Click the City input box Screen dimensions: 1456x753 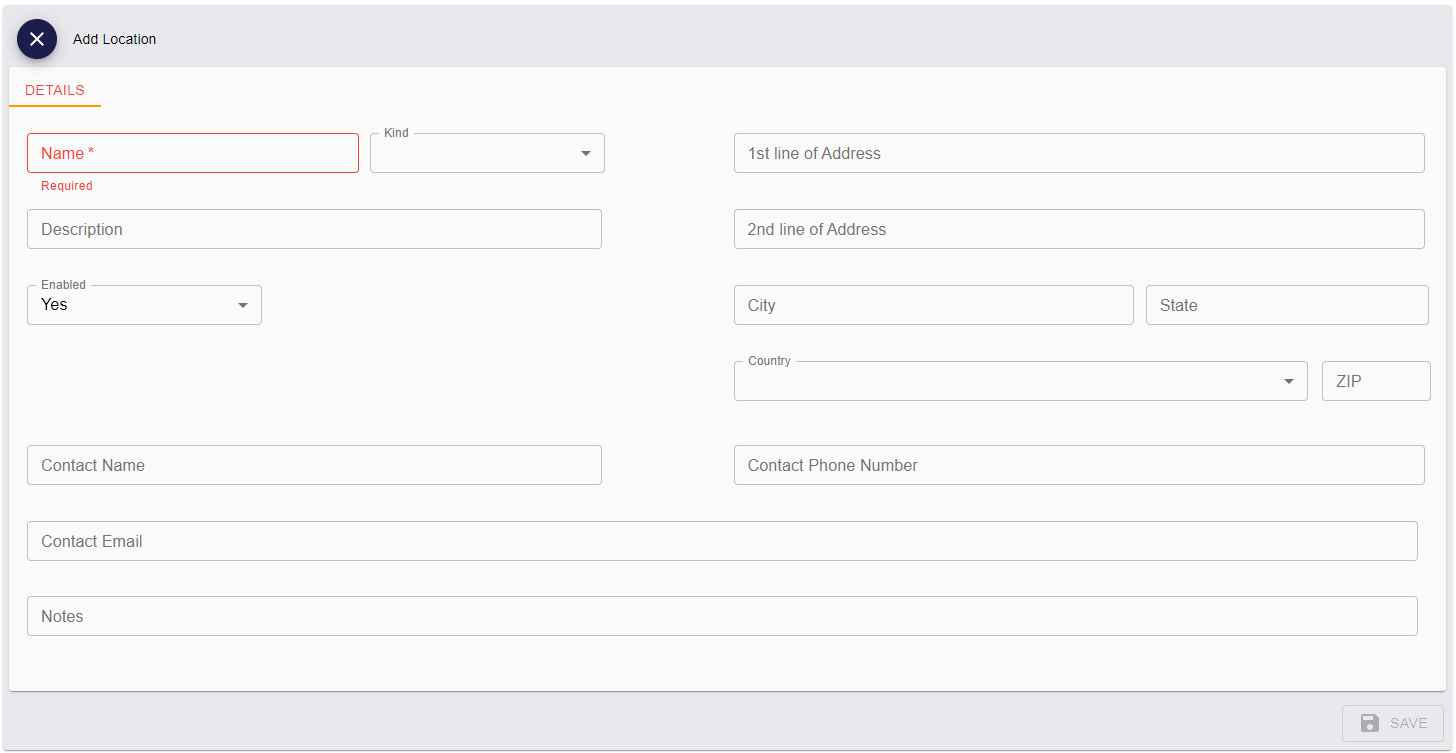(x=933, y=305)
